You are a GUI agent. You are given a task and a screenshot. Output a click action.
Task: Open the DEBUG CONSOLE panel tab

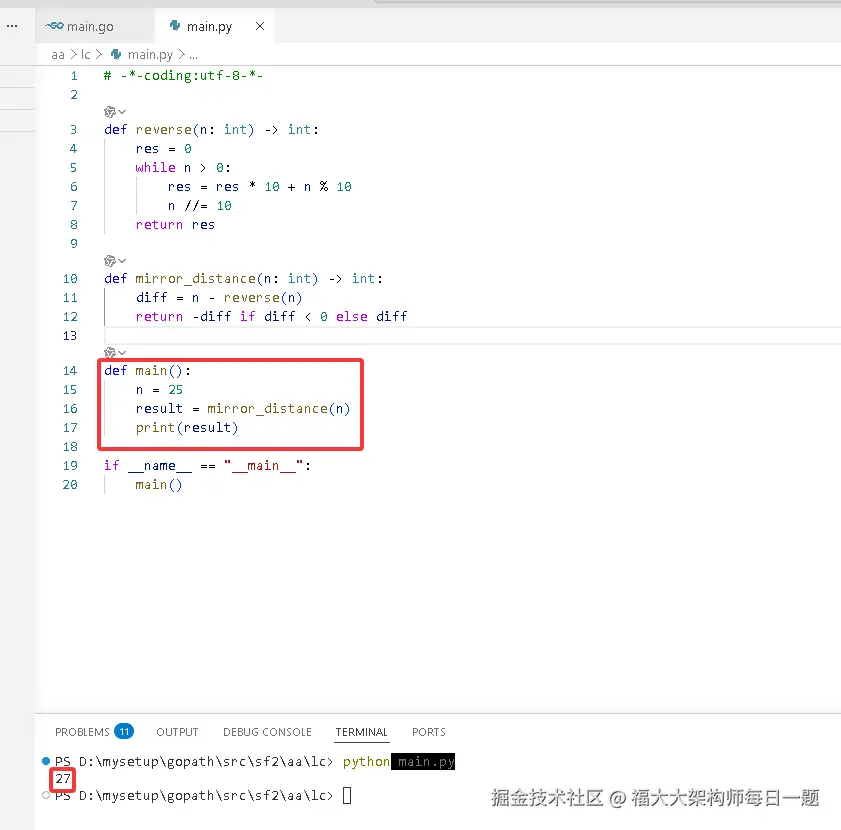coord(267,732)
